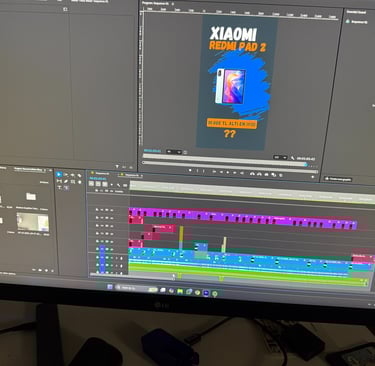The width and height of the screenshot is (375, 366).
Task: Go to In point in Program monitor
Action: [x=214, y=172]
